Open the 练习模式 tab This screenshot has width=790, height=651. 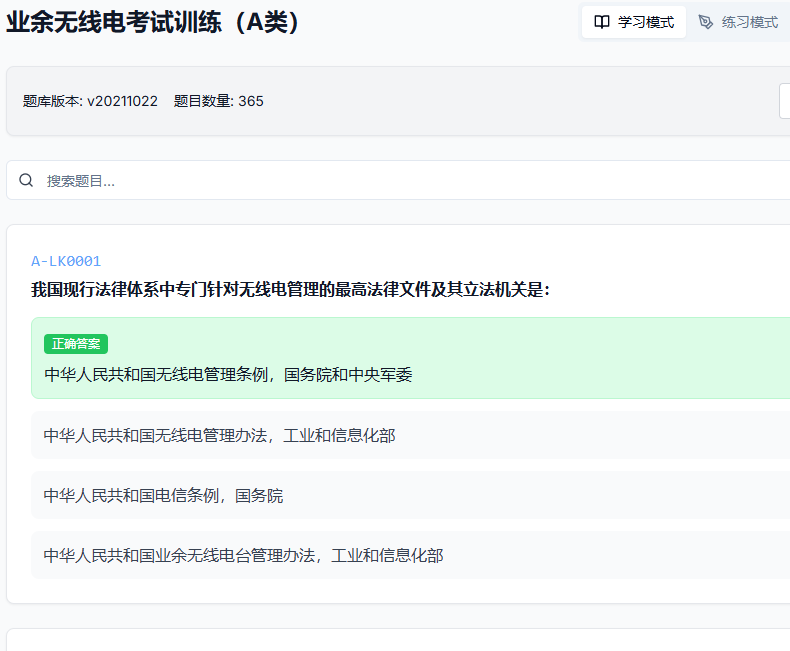[738, 22]
